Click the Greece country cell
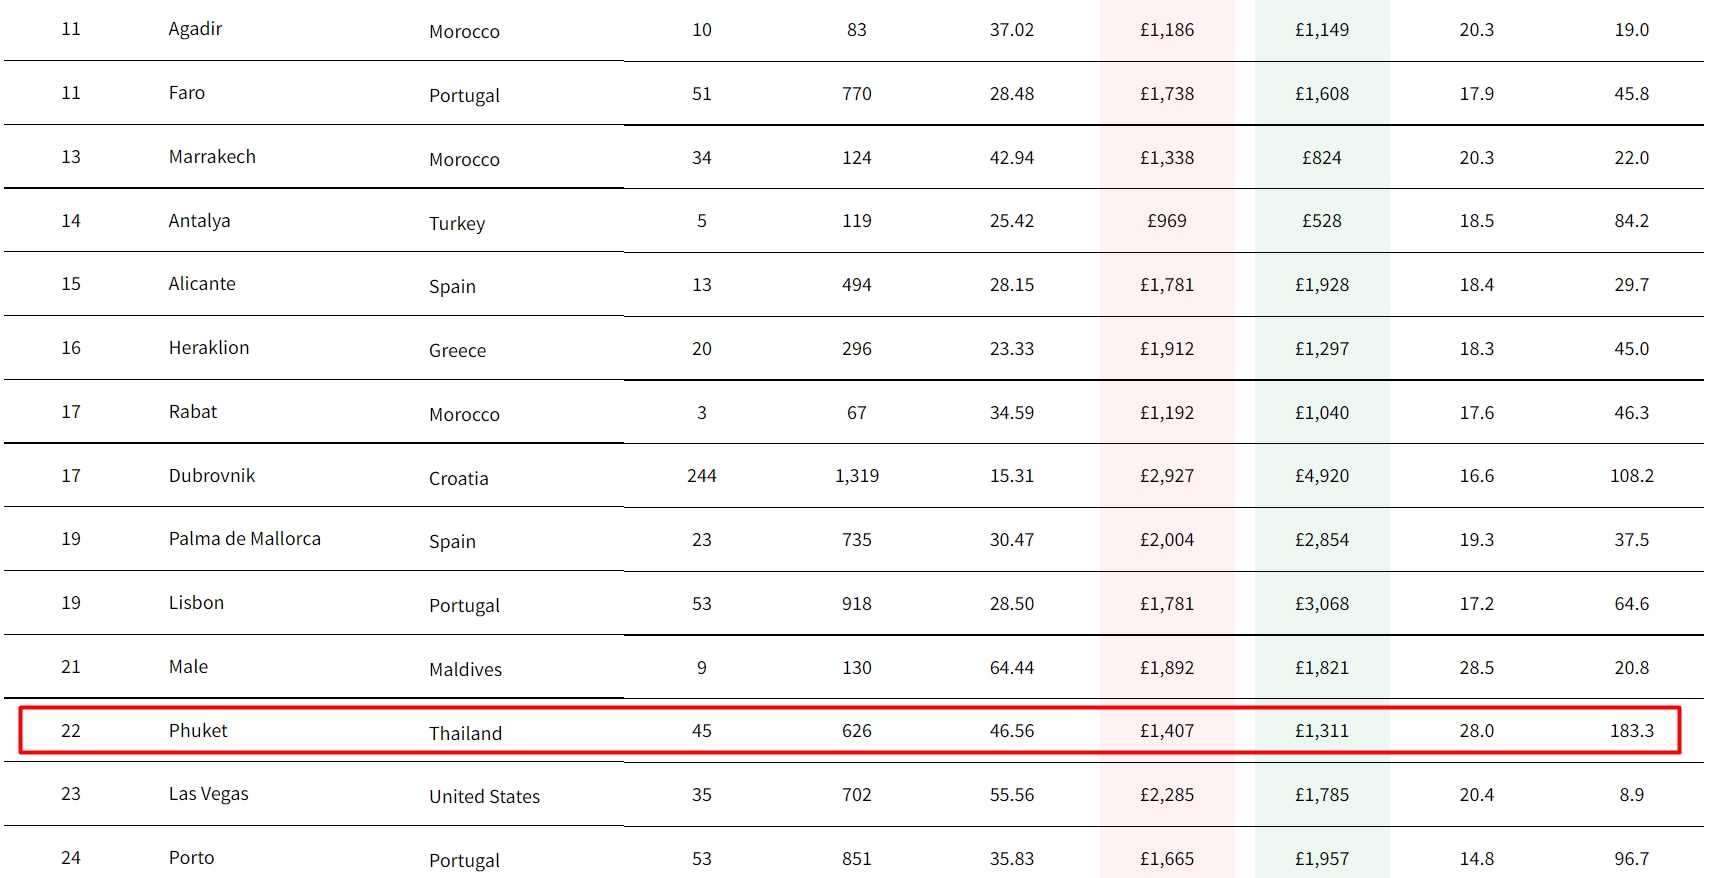This screenshot has width=1717, height=878. point(457,350)
